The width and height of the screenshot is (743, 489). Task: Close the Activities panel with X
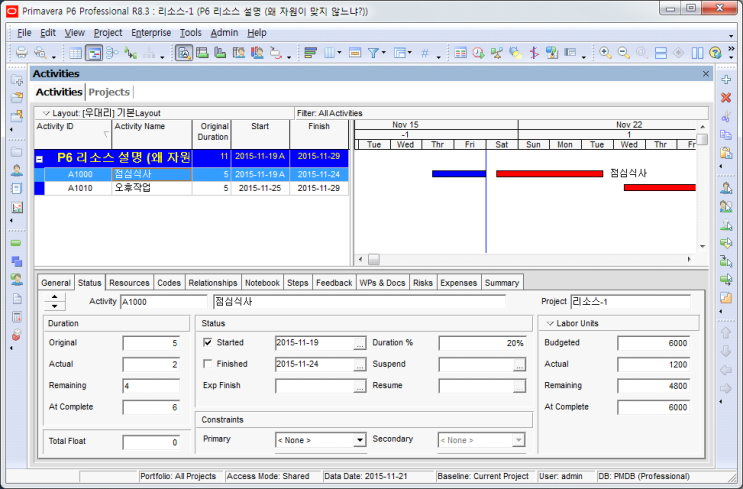coord(706,73)
